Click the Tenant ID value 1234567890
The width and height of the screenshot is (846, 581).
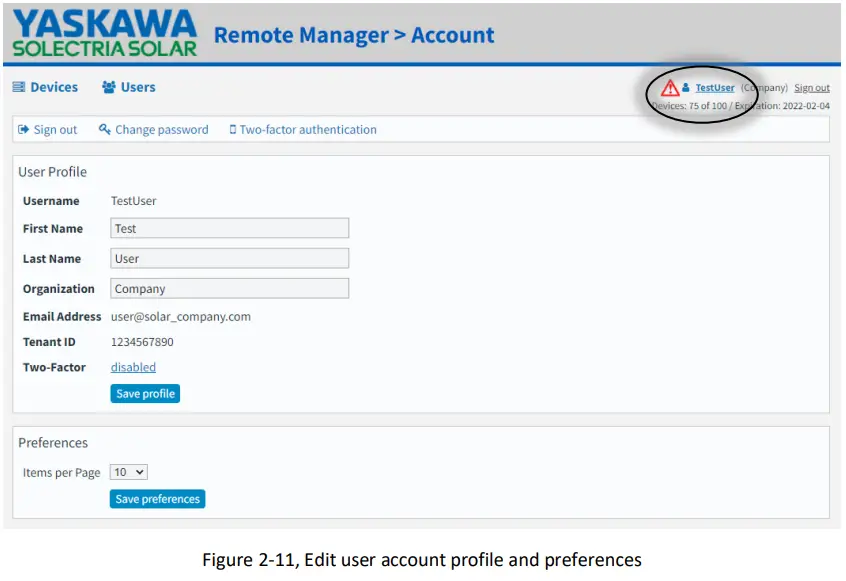pyautogui.click(x=142, y=342)
